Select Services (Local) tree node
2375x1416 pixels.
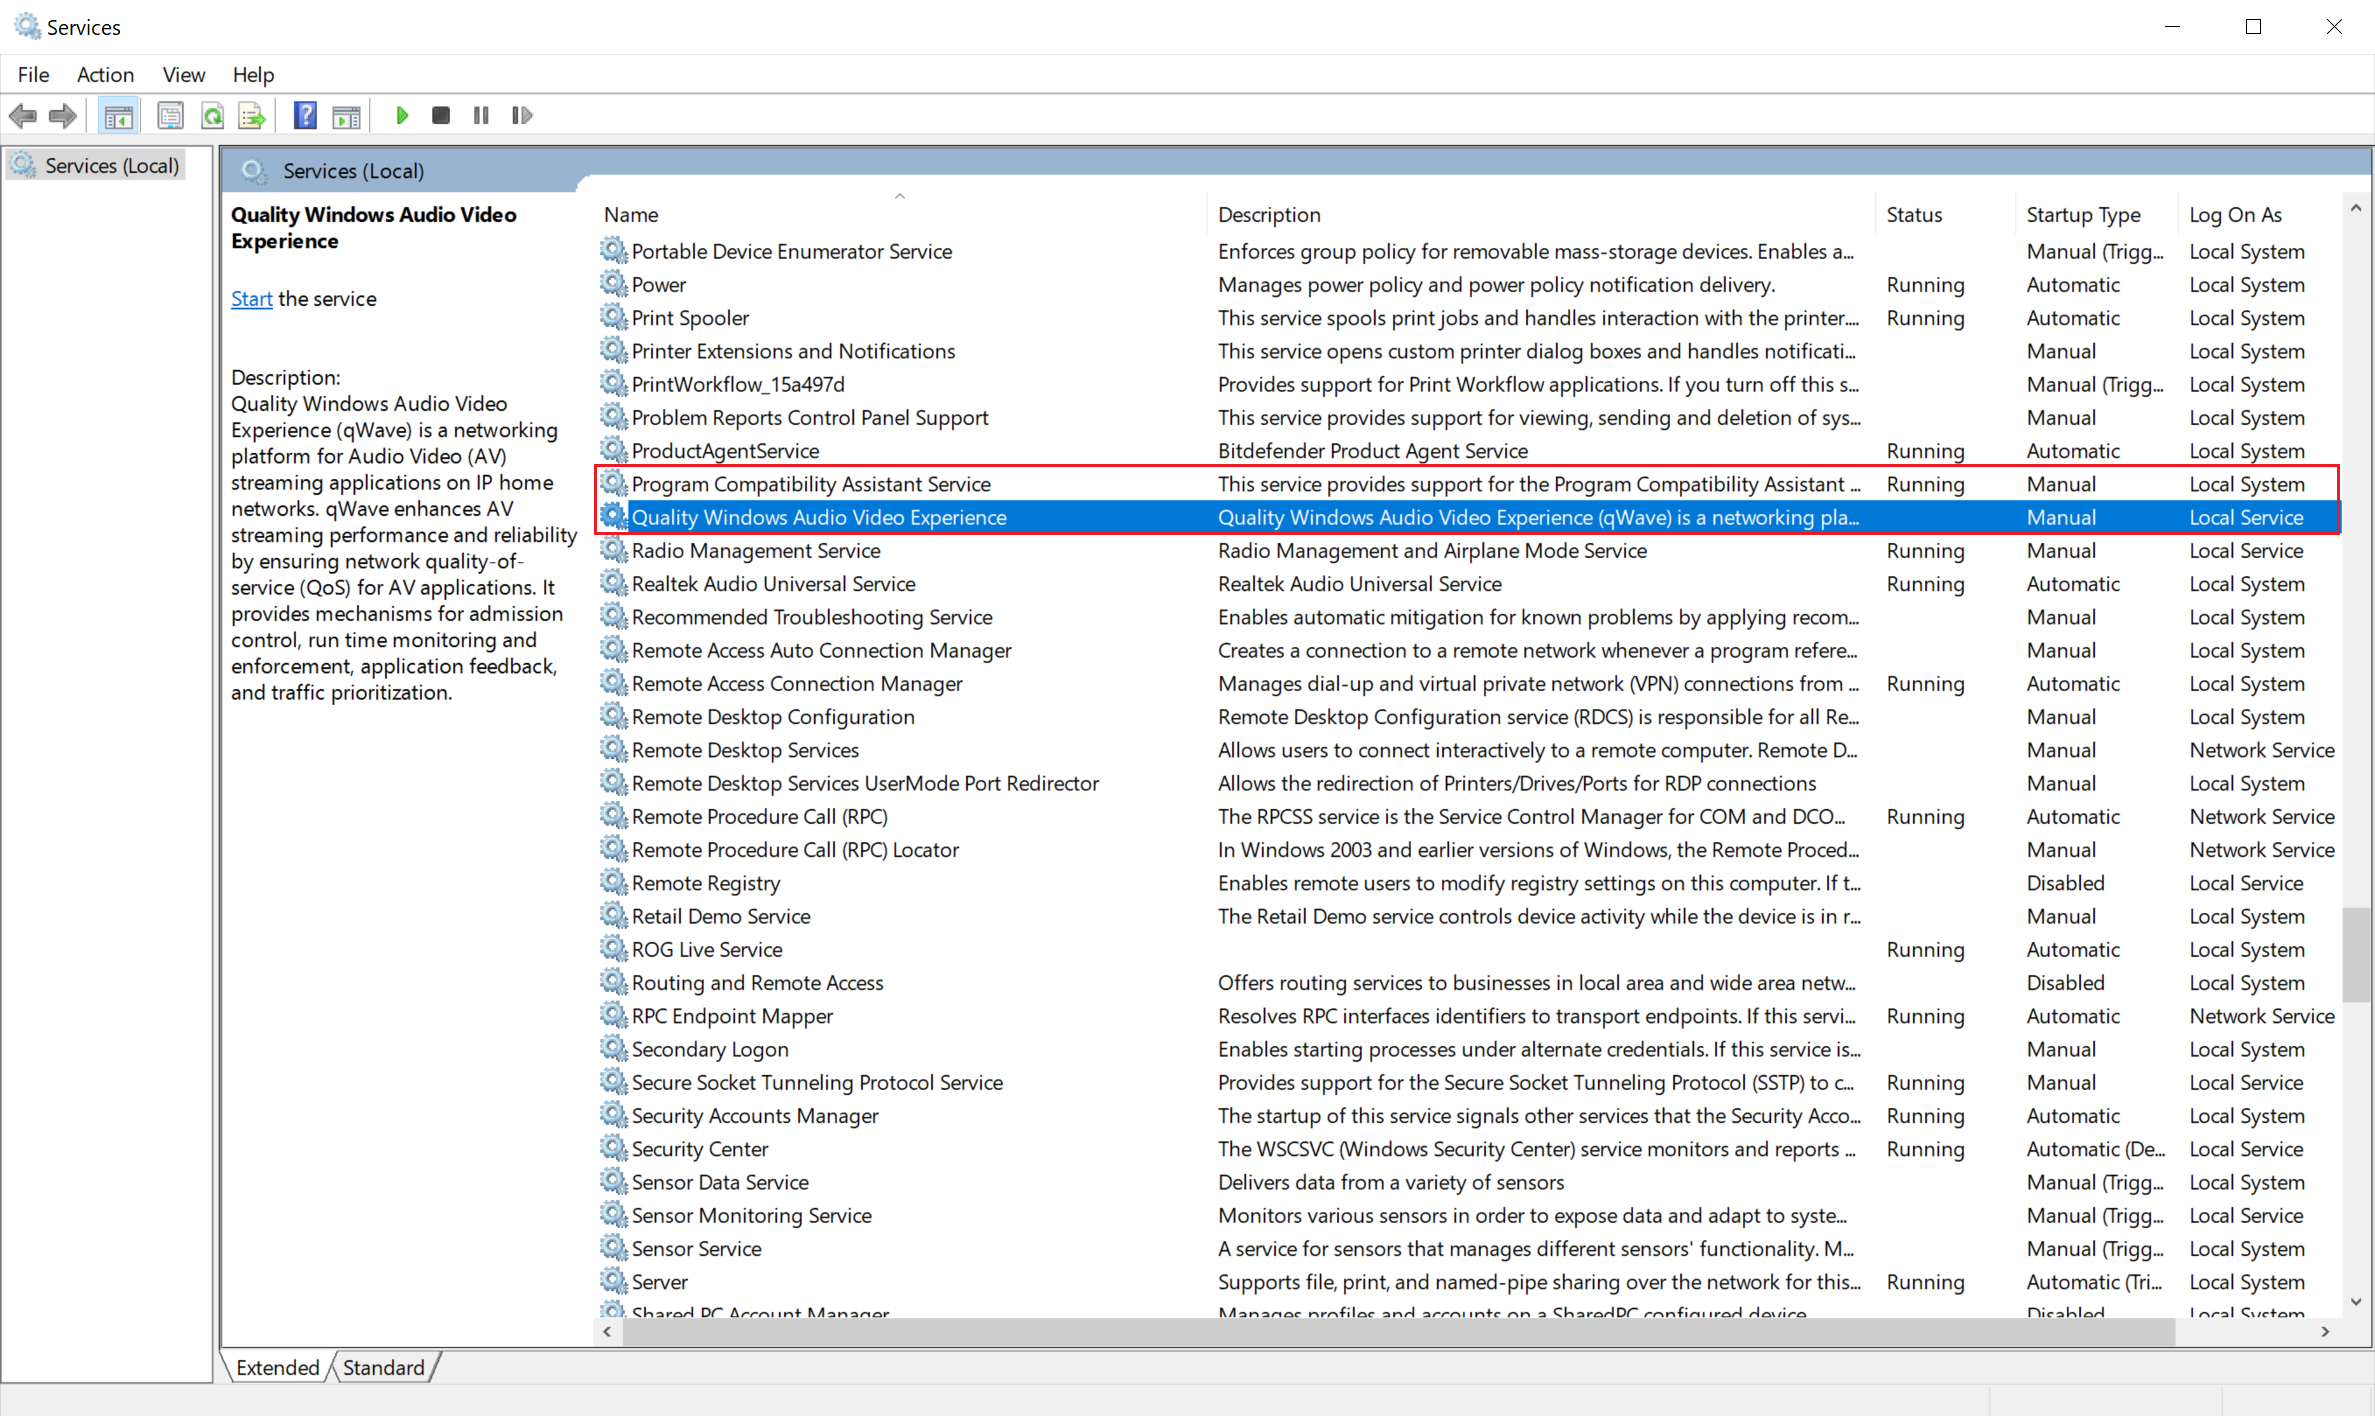pos(97,166)
